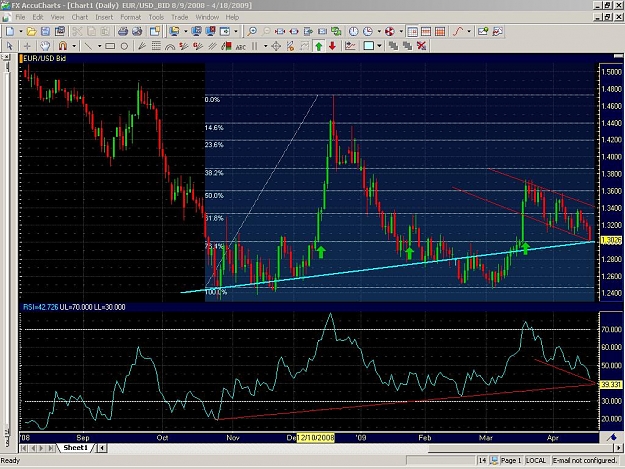
Task: Open the Trade menu
Action: (x=179, y=17)
